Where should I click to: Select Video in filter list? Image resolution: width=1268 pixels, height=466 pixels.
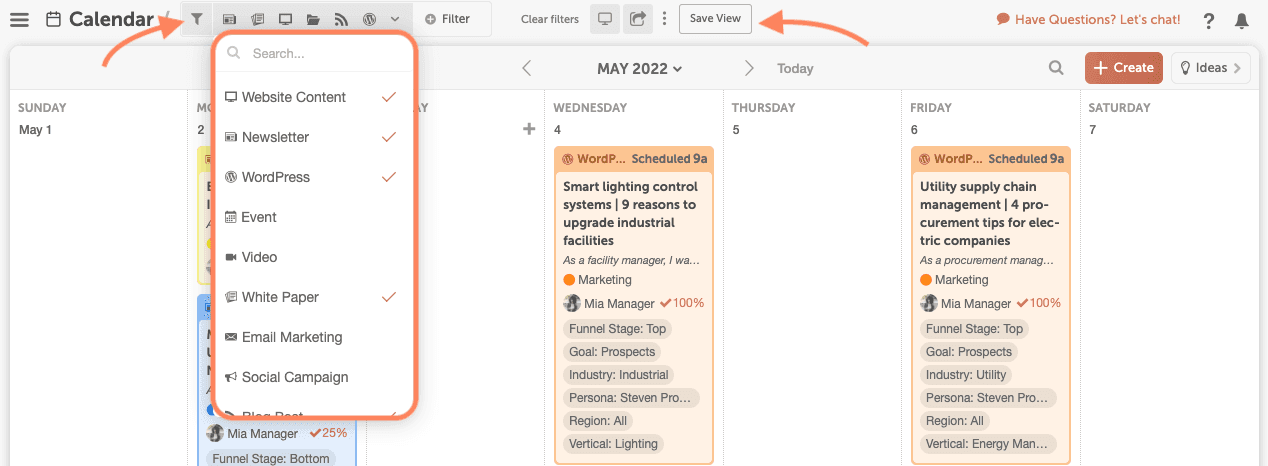coord(315,257)
